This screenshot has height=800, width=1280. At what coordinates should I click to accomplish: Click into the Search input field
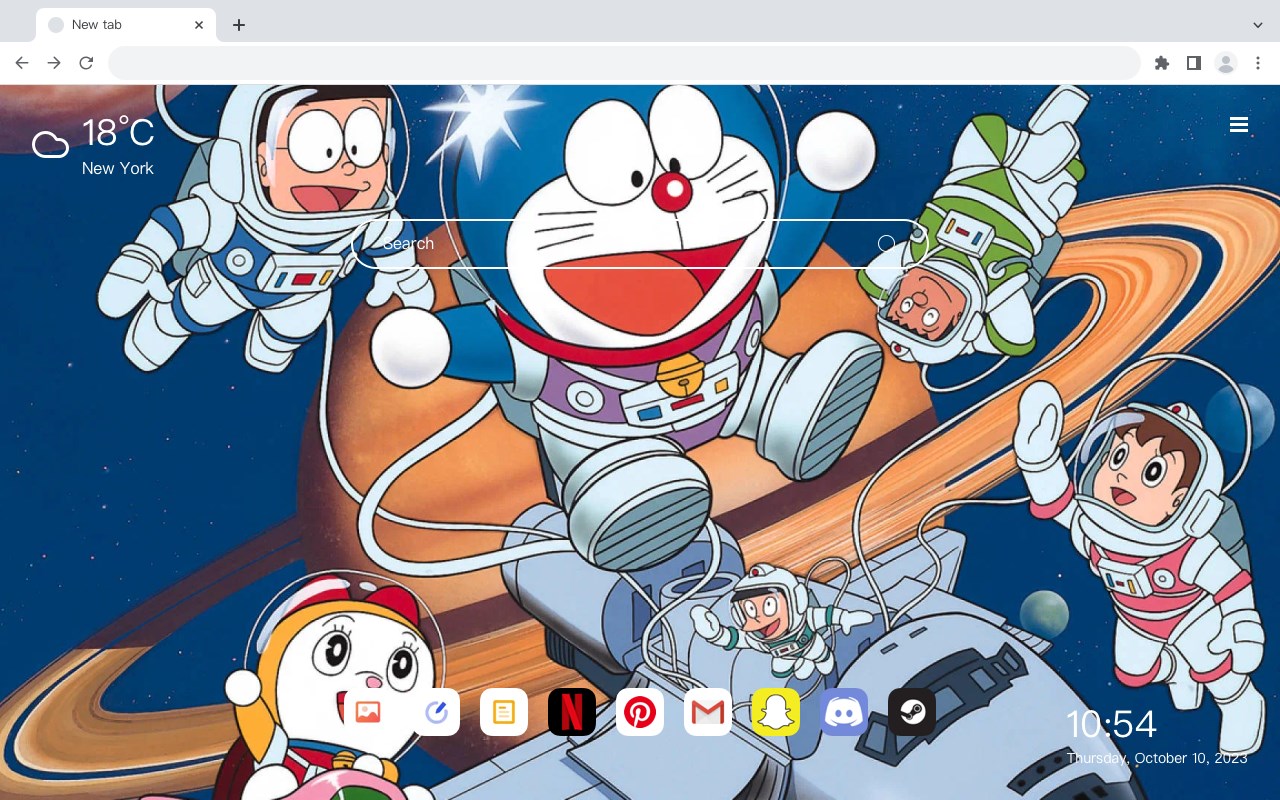(x=640, y=244)
